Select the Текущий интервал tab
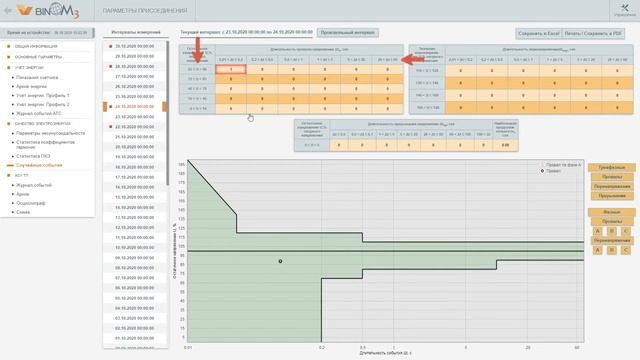640x360 pixels. point(247,32)
